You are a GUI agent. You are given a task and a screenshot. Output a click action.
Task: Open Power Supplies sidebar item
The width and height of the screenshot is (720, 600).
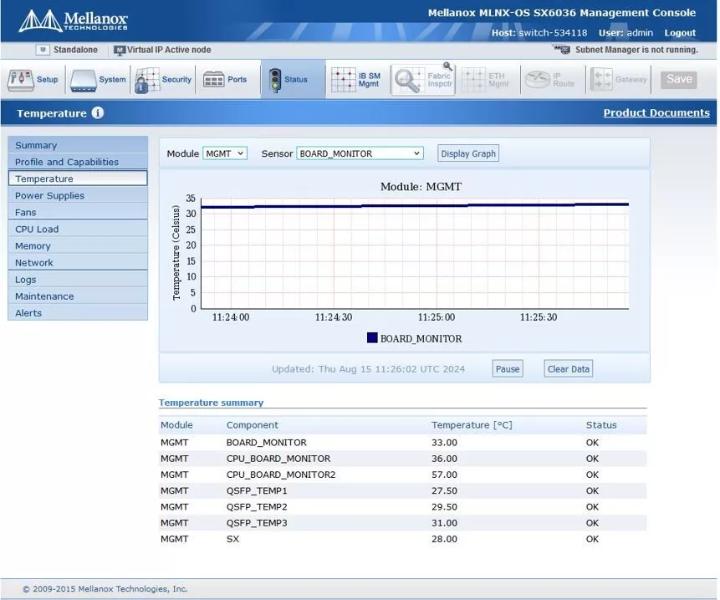pos(78,196)
